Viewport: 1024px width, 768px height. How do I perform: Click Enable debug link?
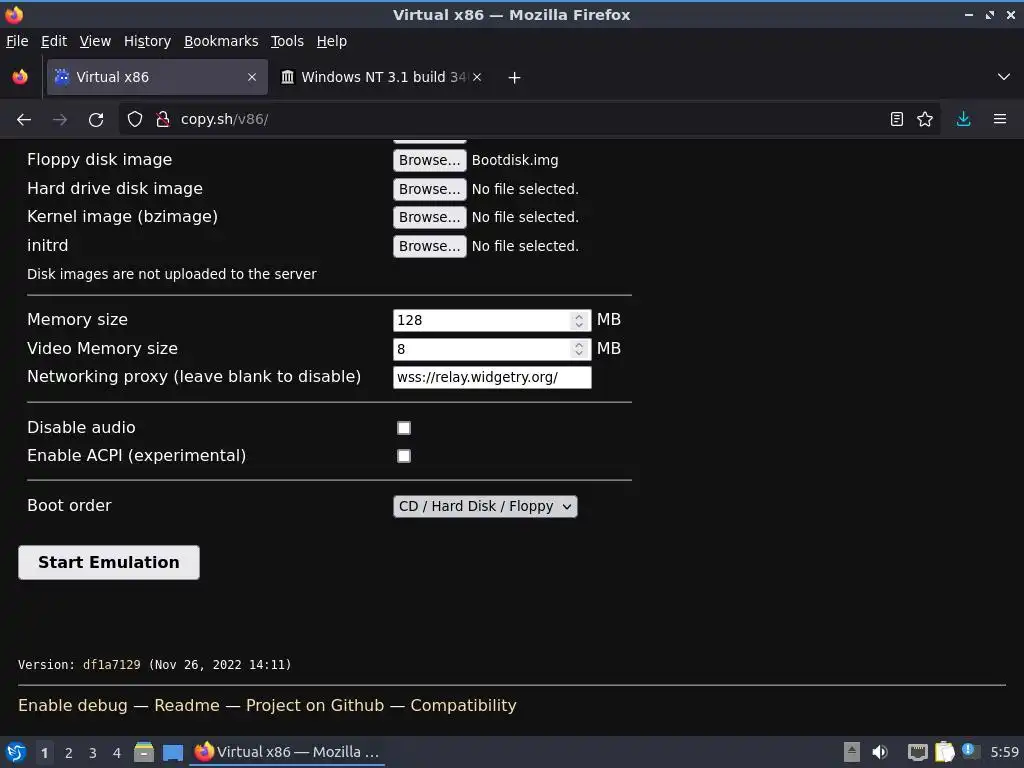click(73, 705)
